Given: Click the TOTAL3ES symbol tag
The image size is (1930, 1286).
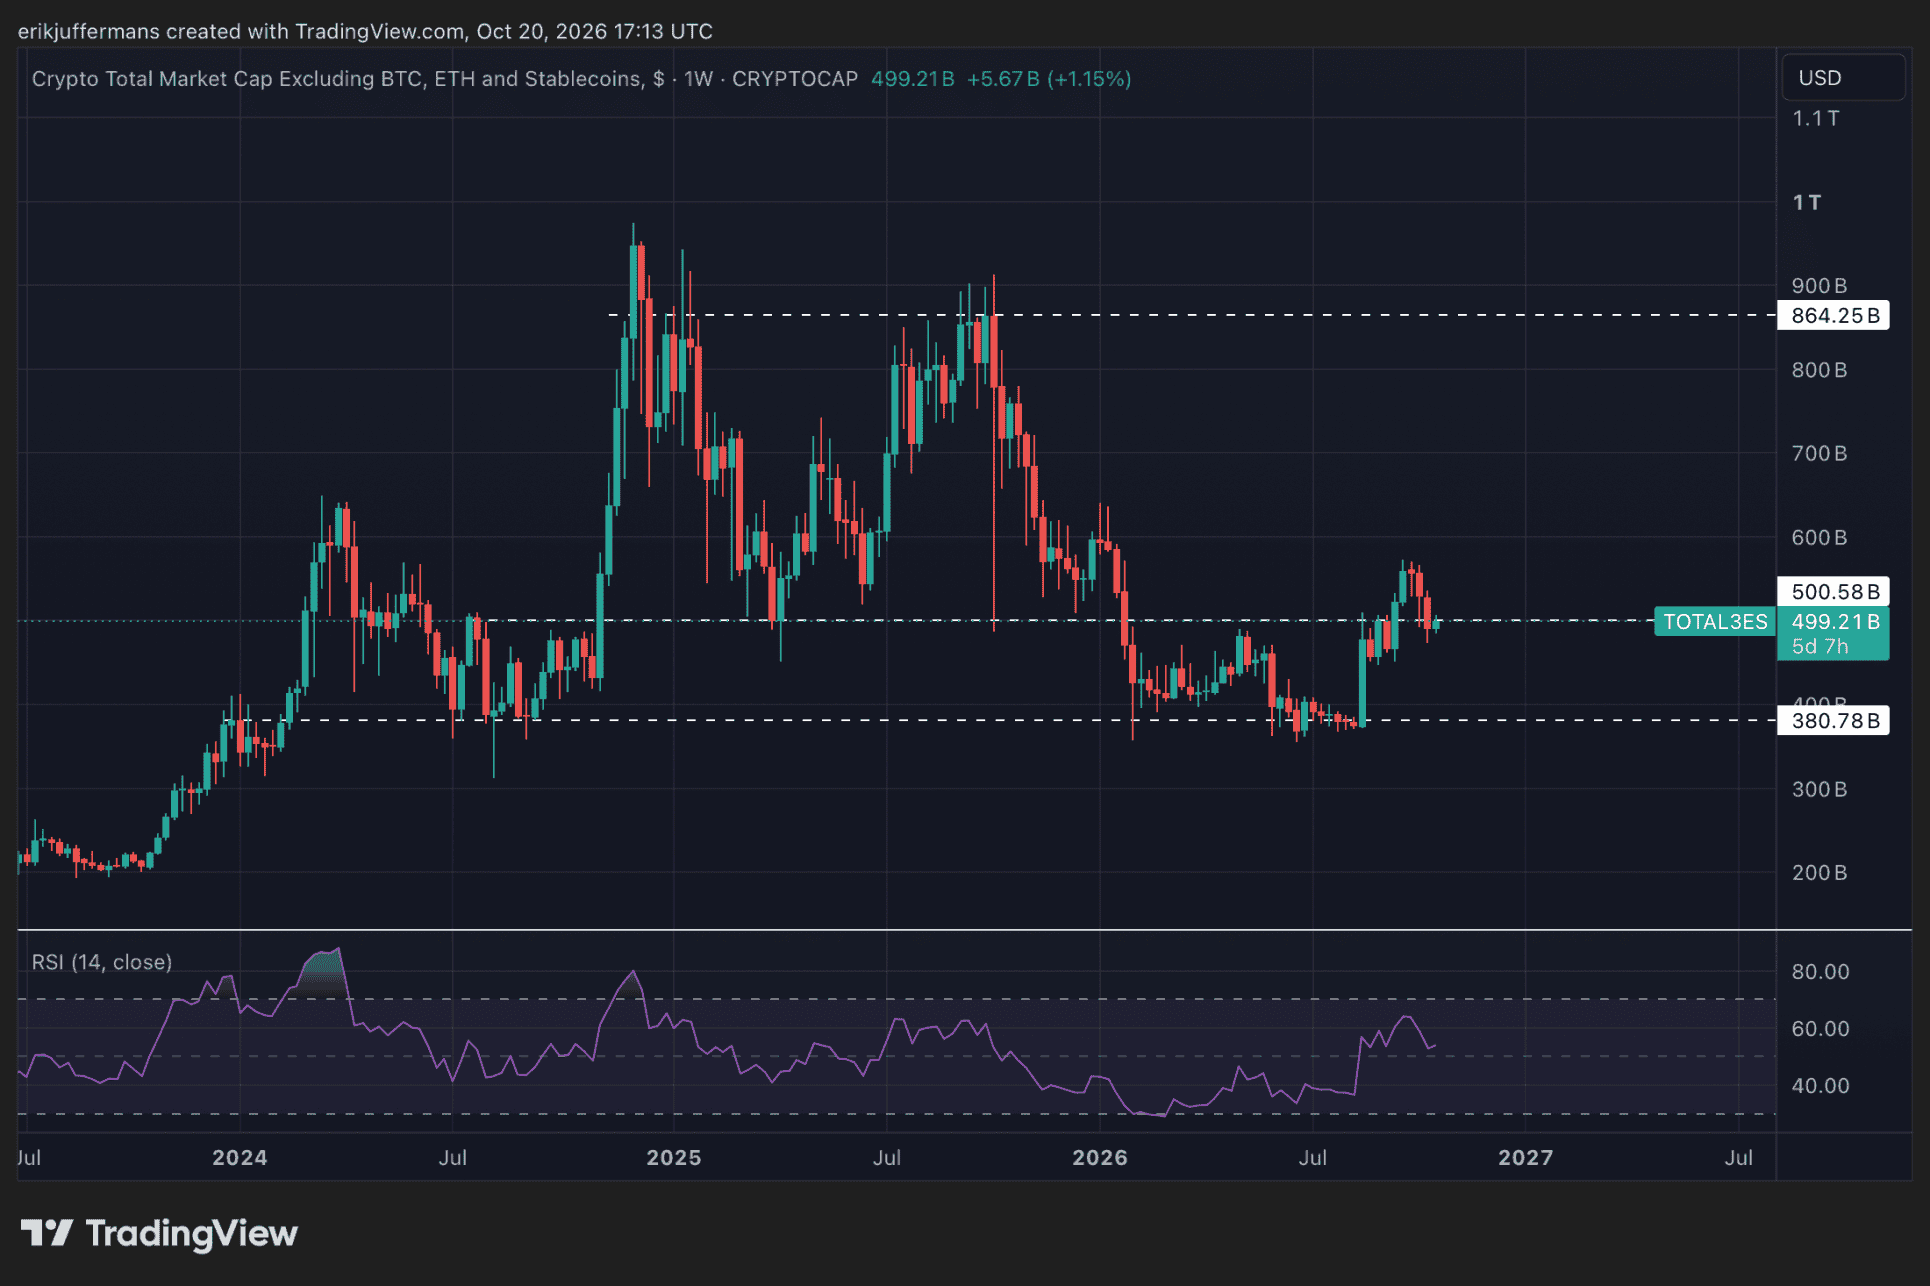Looking at the screenshot, I should [1715, 622].
